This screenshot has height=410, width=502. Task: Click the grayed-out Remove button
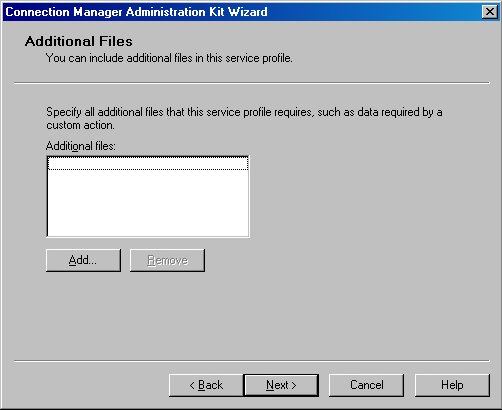(x=167, y=260)
